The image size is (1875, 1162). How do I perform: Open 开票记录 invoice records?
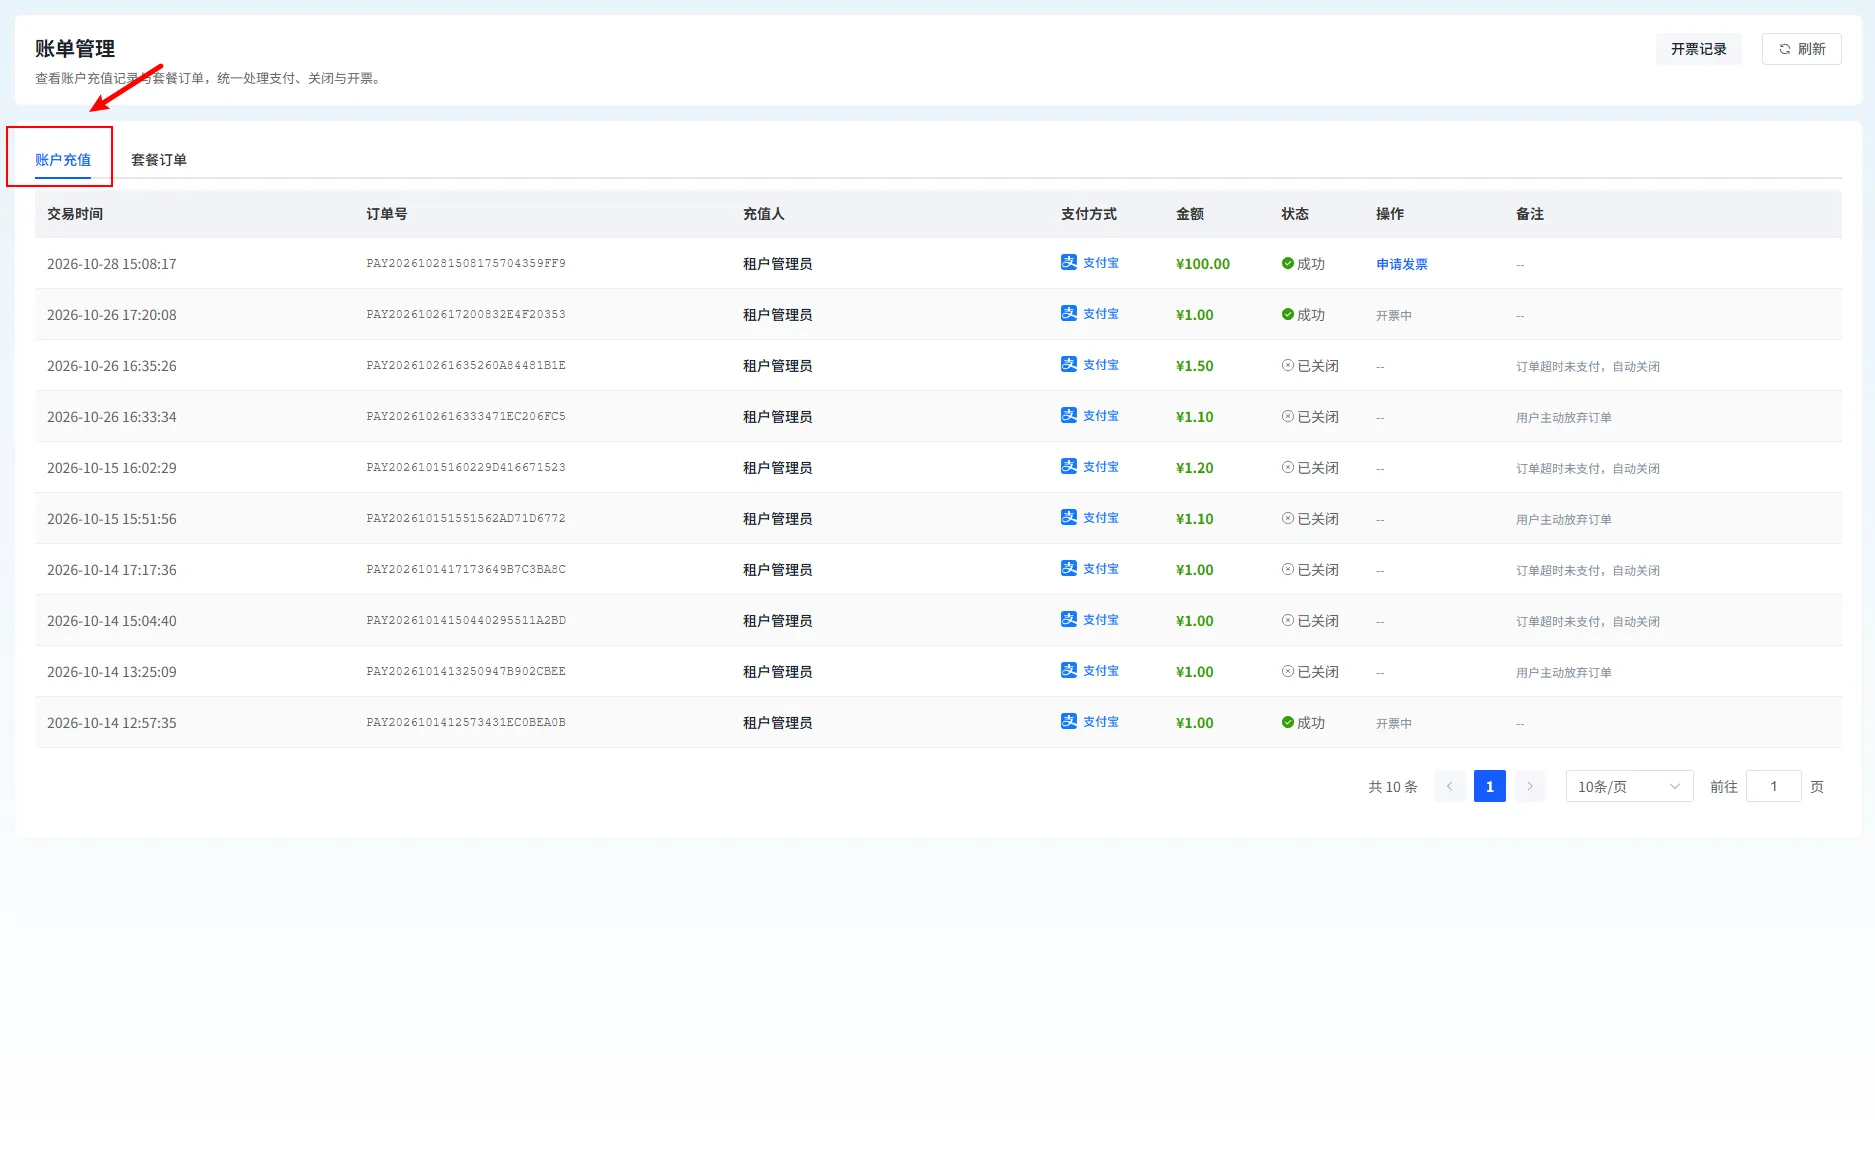point(1698,49)
